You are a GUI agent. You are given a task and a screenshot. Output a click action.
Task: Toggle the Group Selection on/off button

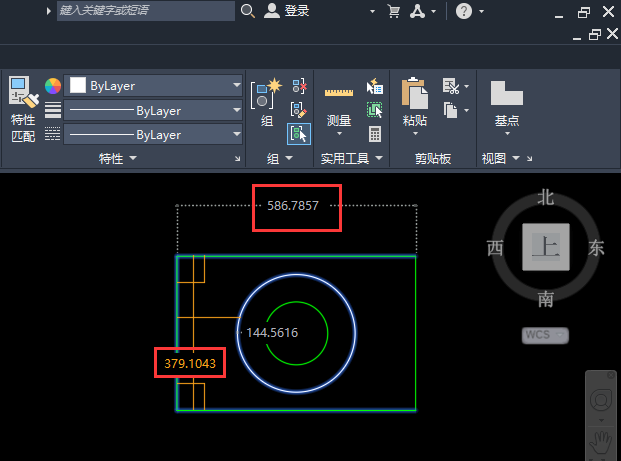click(x=299, y=134)
